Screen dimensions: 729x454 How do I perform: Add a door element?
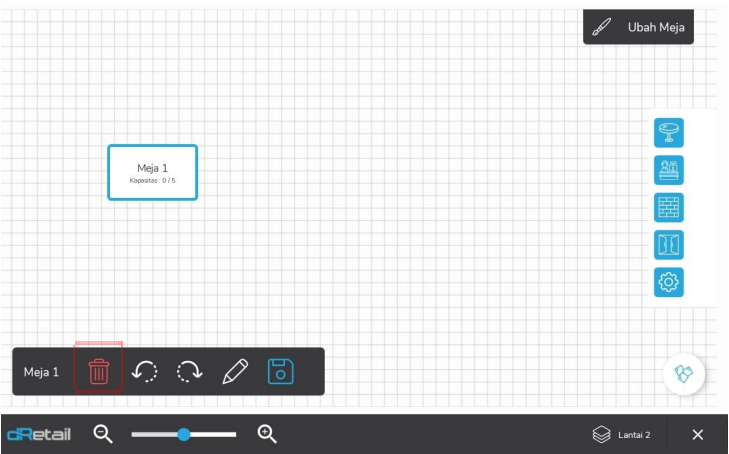click(668, 245)
